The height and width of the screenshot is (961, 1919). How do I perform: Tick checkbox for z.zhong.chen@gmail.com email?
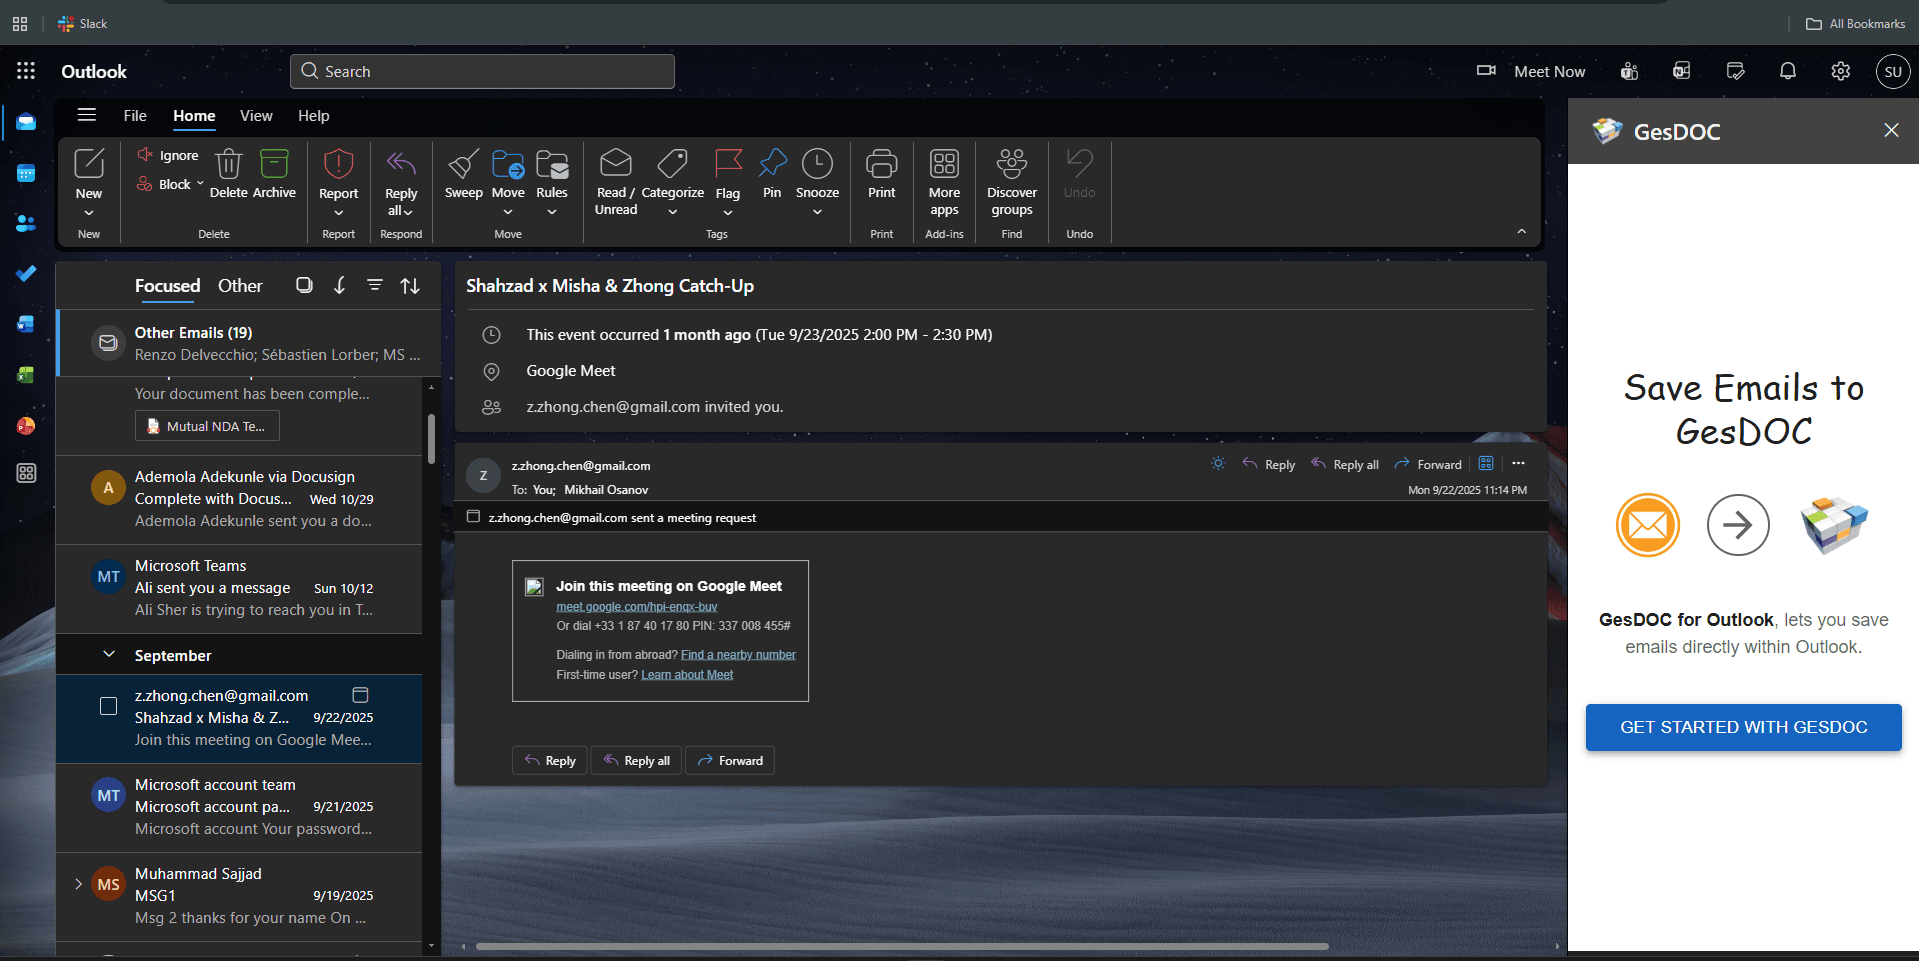108,706
